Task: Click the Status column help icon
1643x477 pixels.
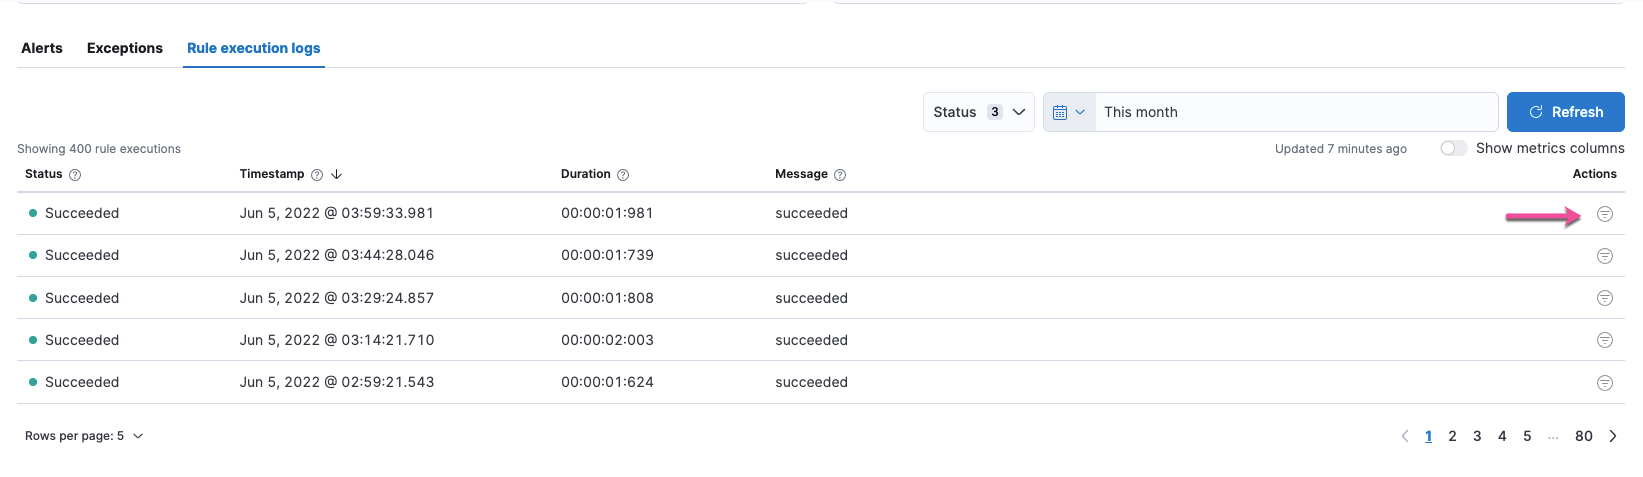Action: tap(75, 175)
